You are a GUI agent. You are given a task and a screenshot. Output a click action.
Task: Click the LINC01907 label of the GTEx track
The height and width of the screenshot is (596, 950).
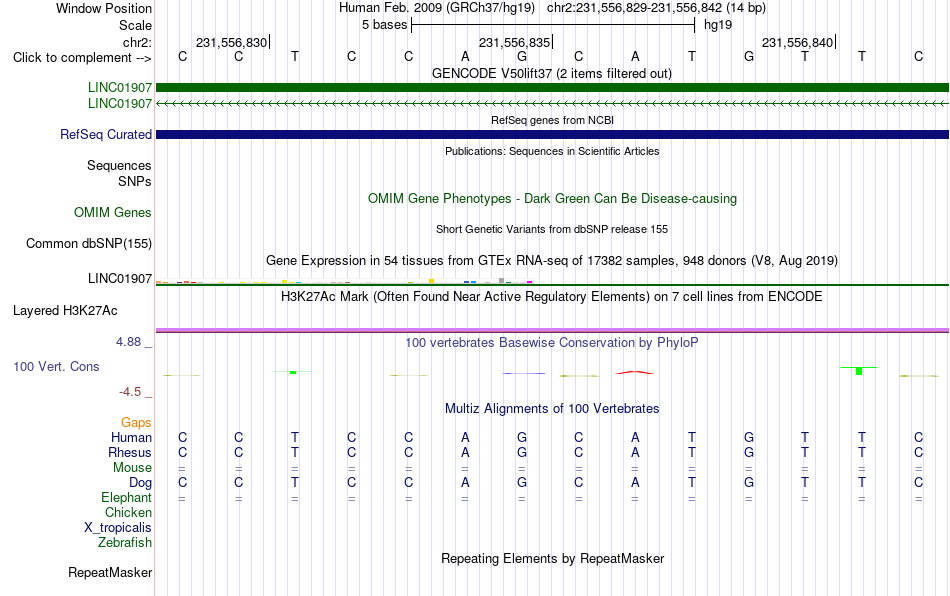(120, 279)
